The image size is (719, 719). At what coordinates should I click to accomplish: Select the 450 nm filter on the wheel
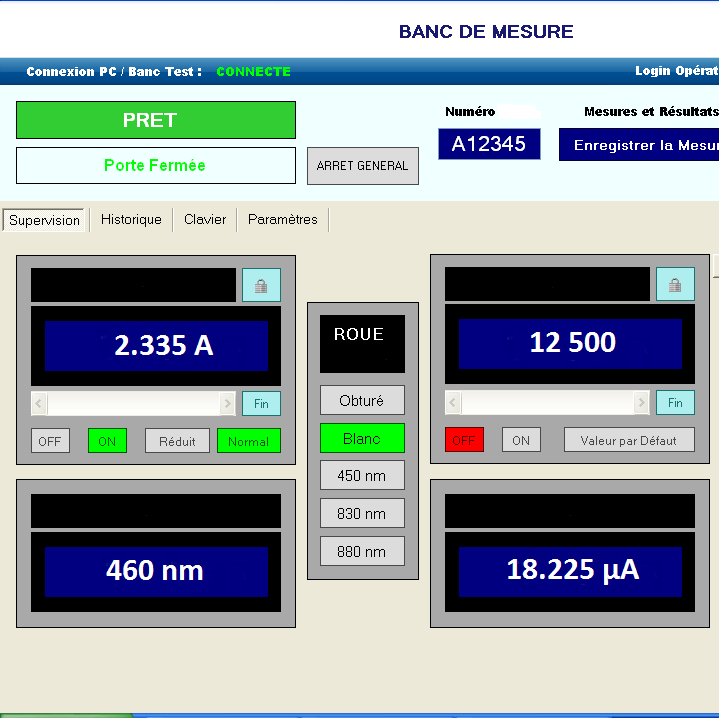pyautogui.click(x=362, y=476)
